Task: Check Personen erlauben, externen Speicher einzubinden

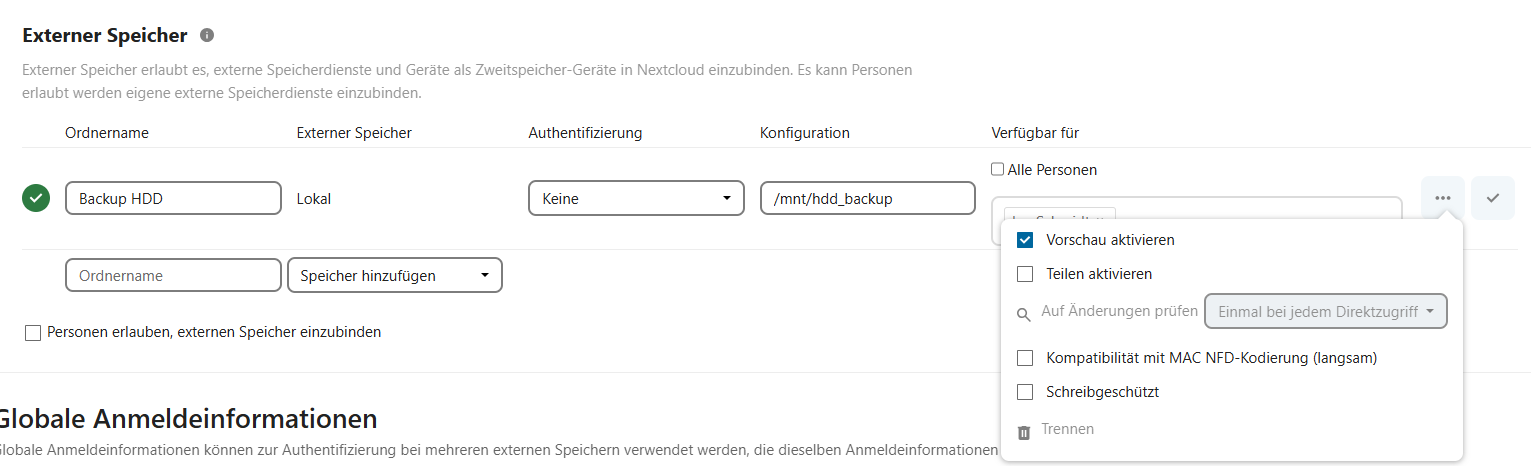Action: (33, 332)
